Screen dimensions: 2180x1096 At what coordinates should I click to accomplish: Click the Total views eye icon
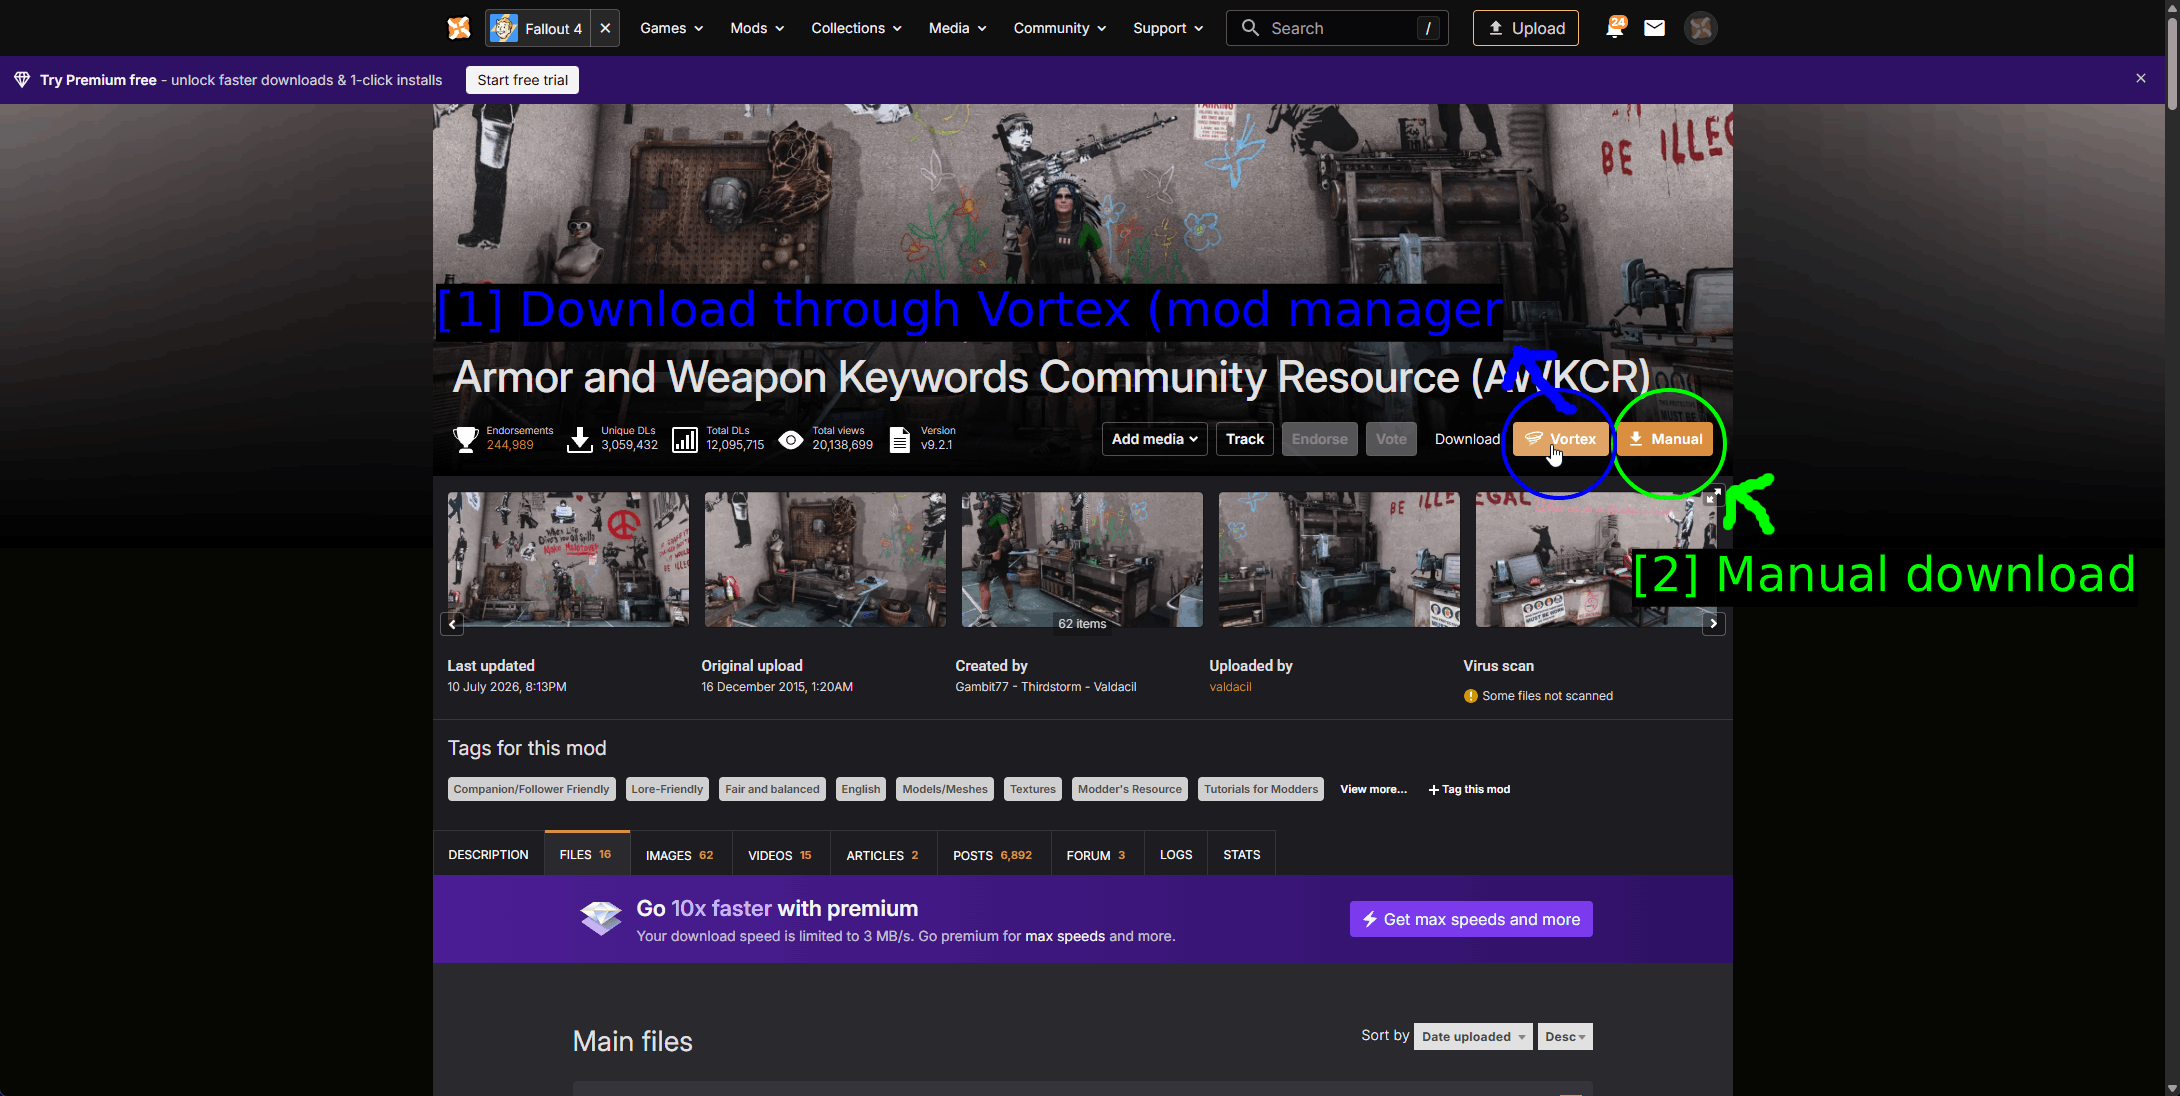[791, 439]
